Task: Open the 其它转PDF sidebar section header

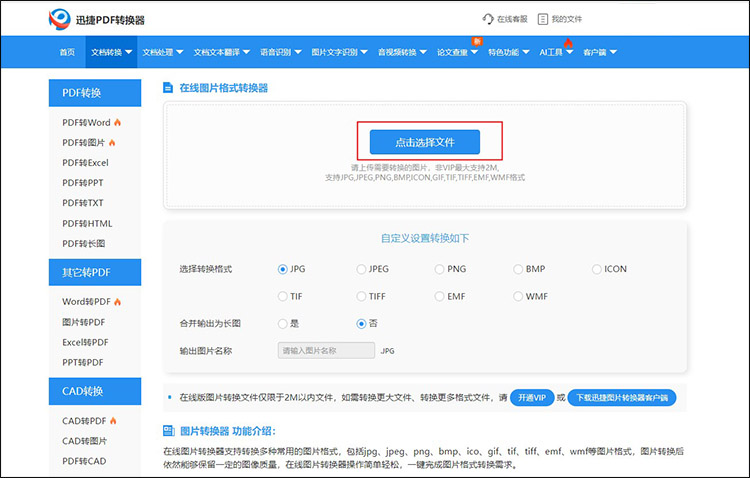Action: (95, 272)
